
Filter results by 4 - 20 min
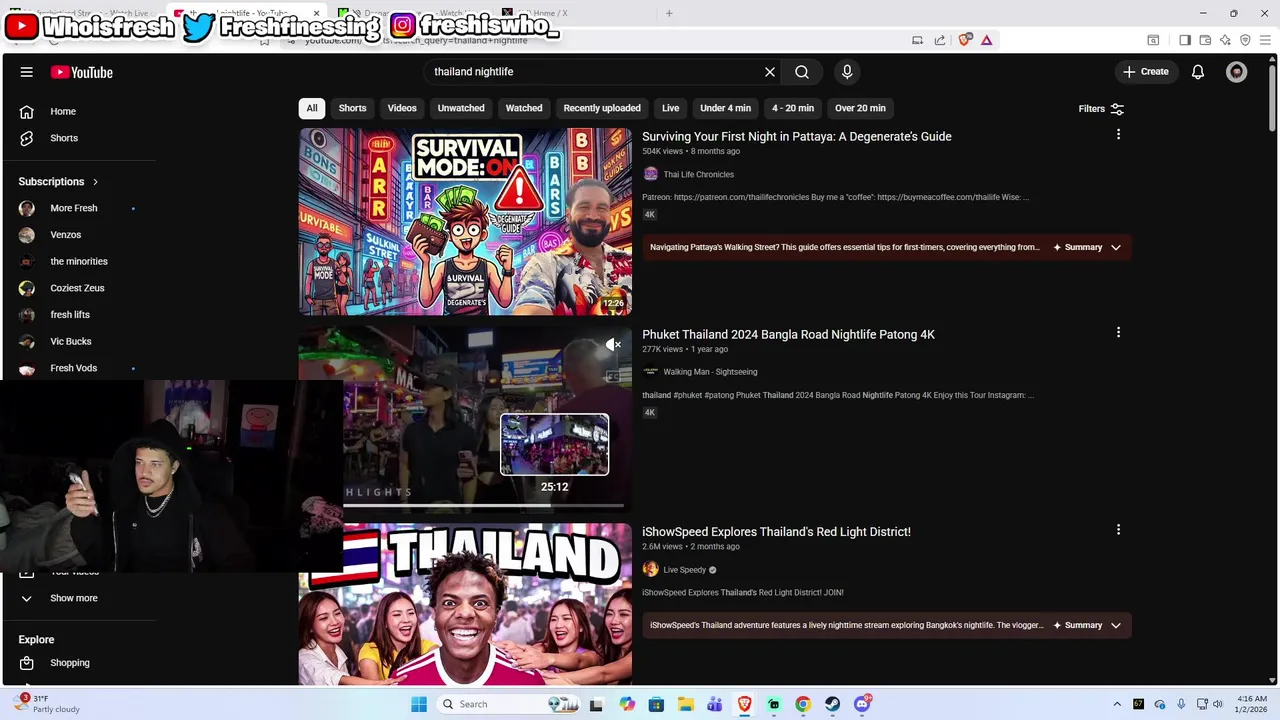(x=793, y=108)
